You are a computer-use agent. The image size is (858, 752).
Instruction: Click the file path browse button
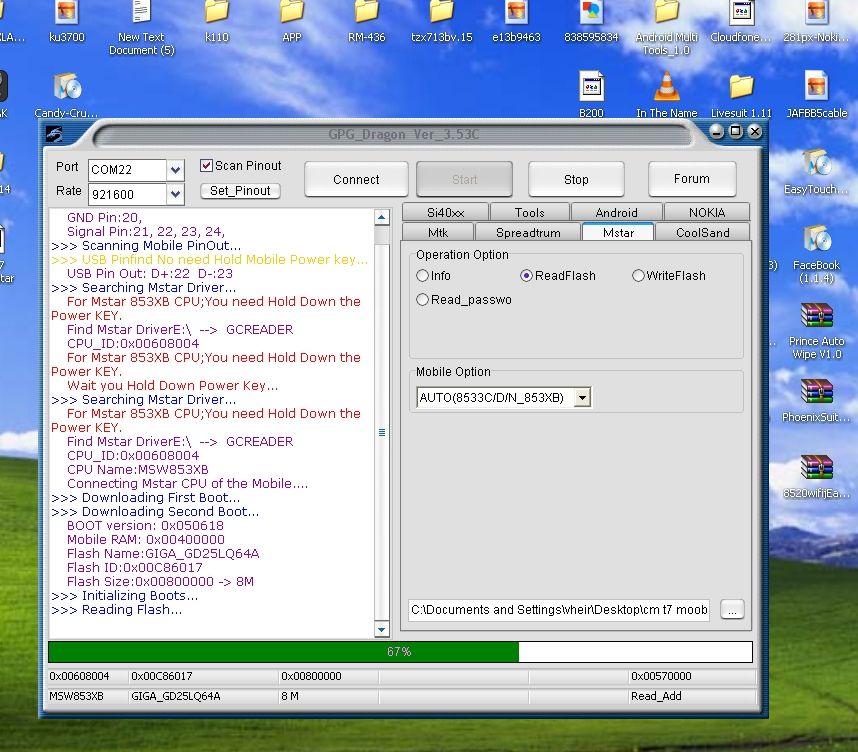[732, 609]
